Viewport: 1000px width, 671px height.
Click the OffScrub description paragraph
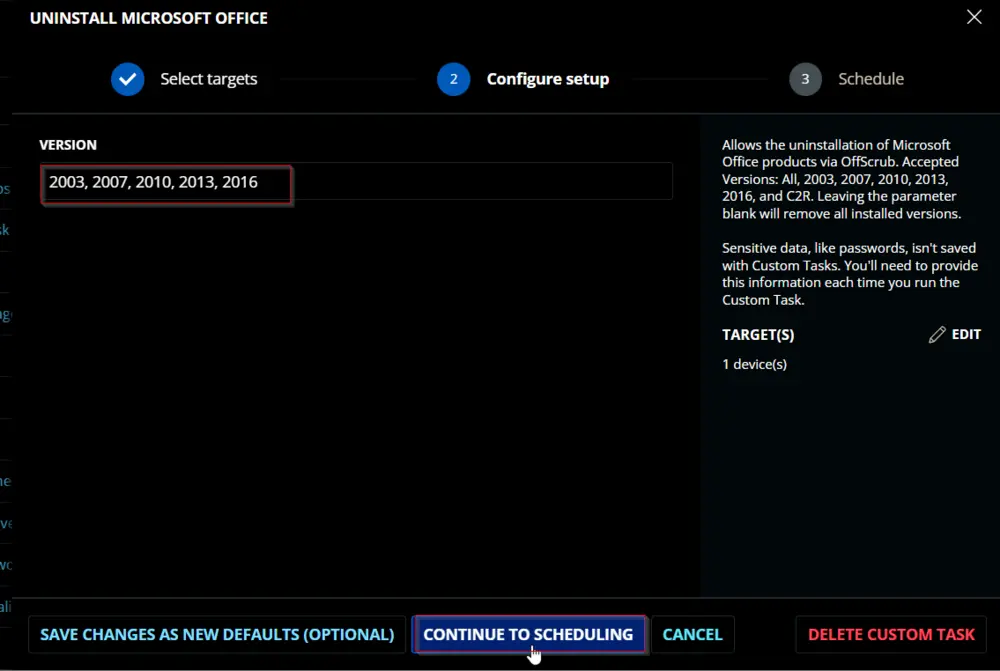pyautogui.click(x=841, y=179)
